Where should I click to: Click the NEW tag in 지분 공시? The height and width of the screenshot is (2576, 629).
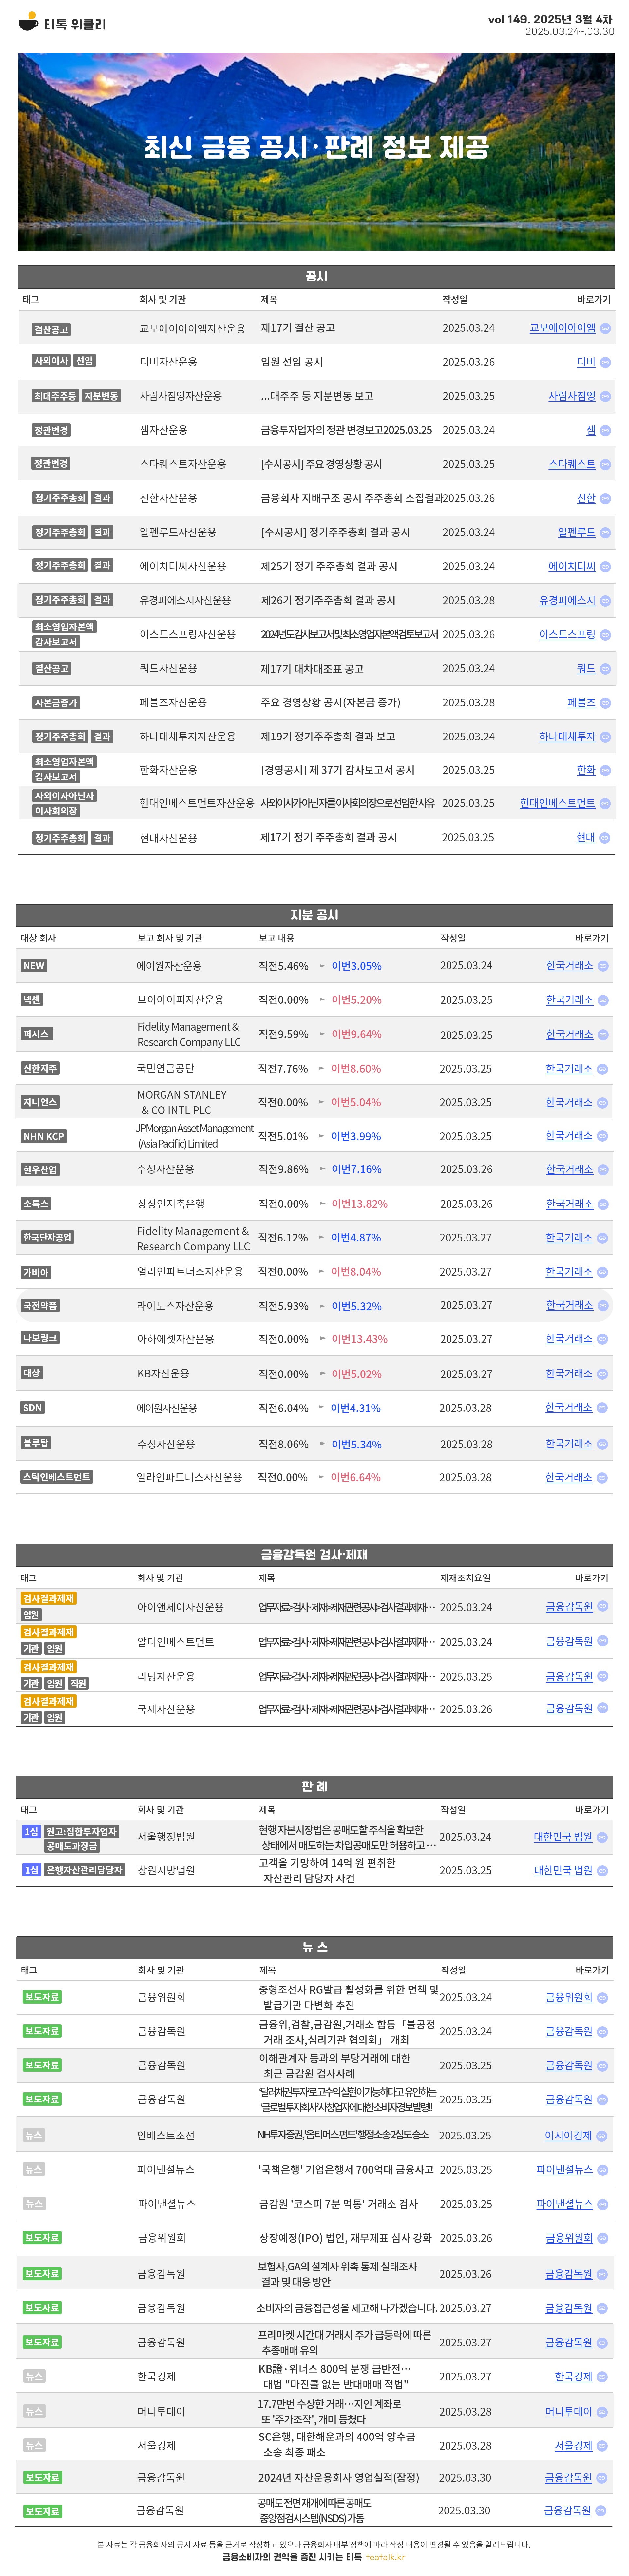(x=34, y=966)
